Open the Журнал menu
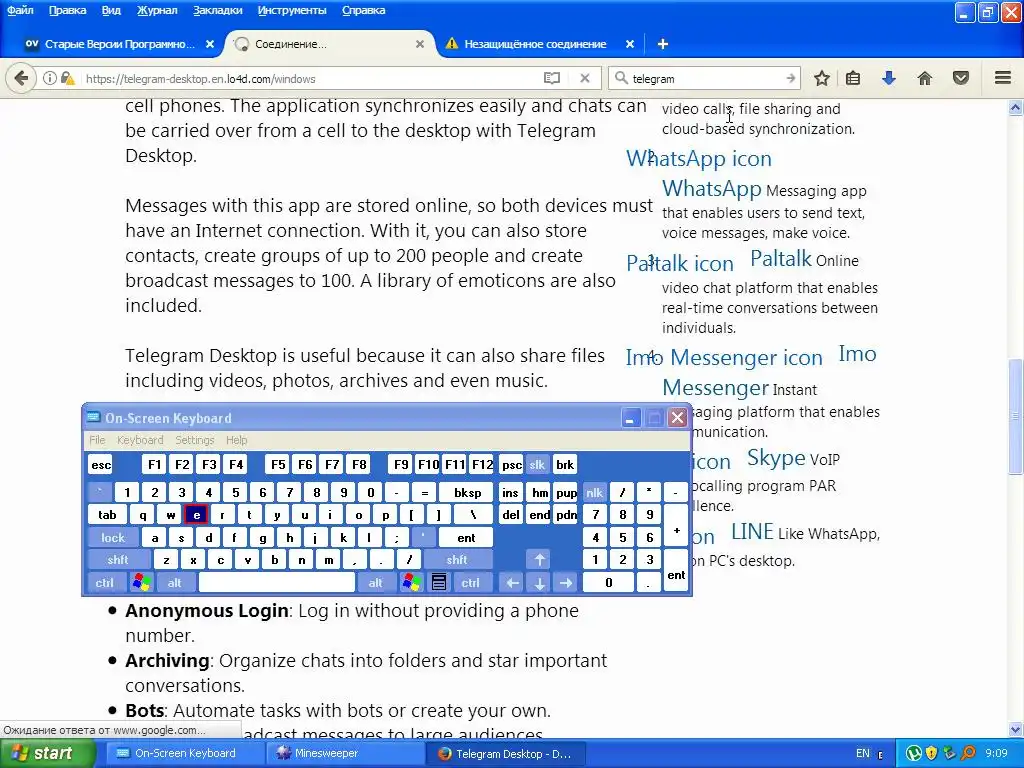The width and height of the screenshot is (1024, 768). point(157,10)
